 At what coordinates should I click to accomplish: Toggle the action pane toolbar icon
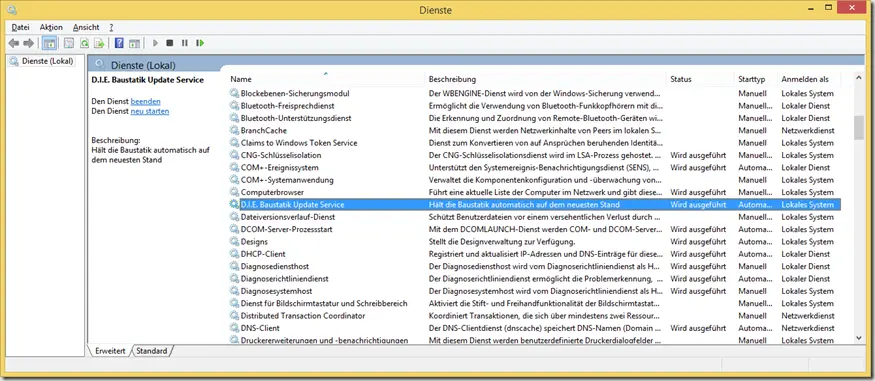point(134,43)
